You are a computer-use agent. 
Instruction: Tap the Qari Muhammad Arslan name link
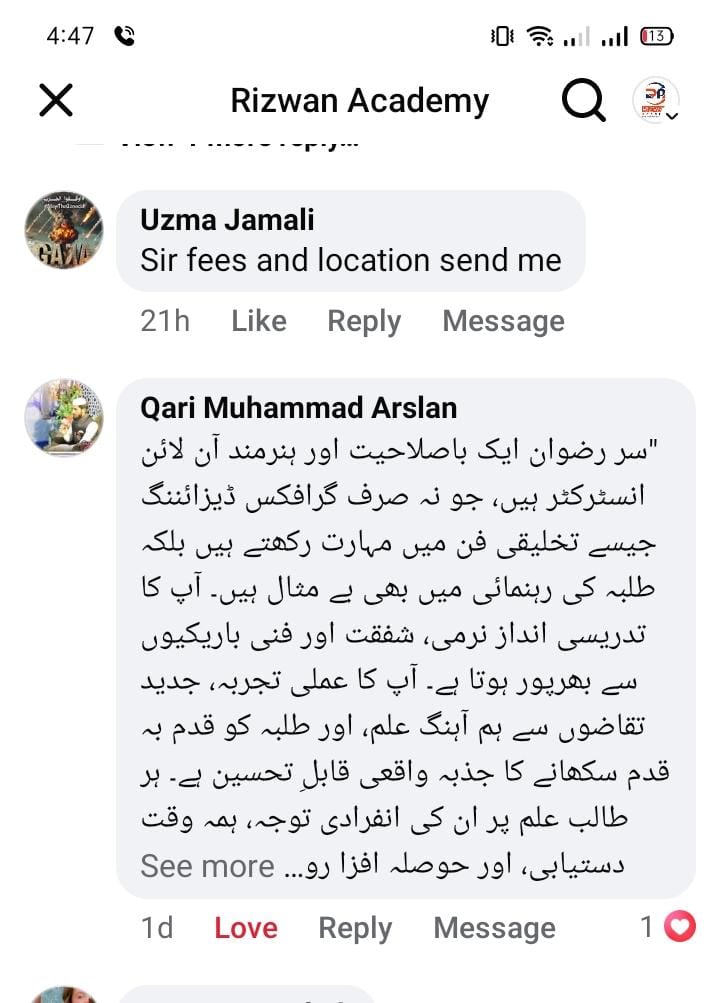coord(298,408)
